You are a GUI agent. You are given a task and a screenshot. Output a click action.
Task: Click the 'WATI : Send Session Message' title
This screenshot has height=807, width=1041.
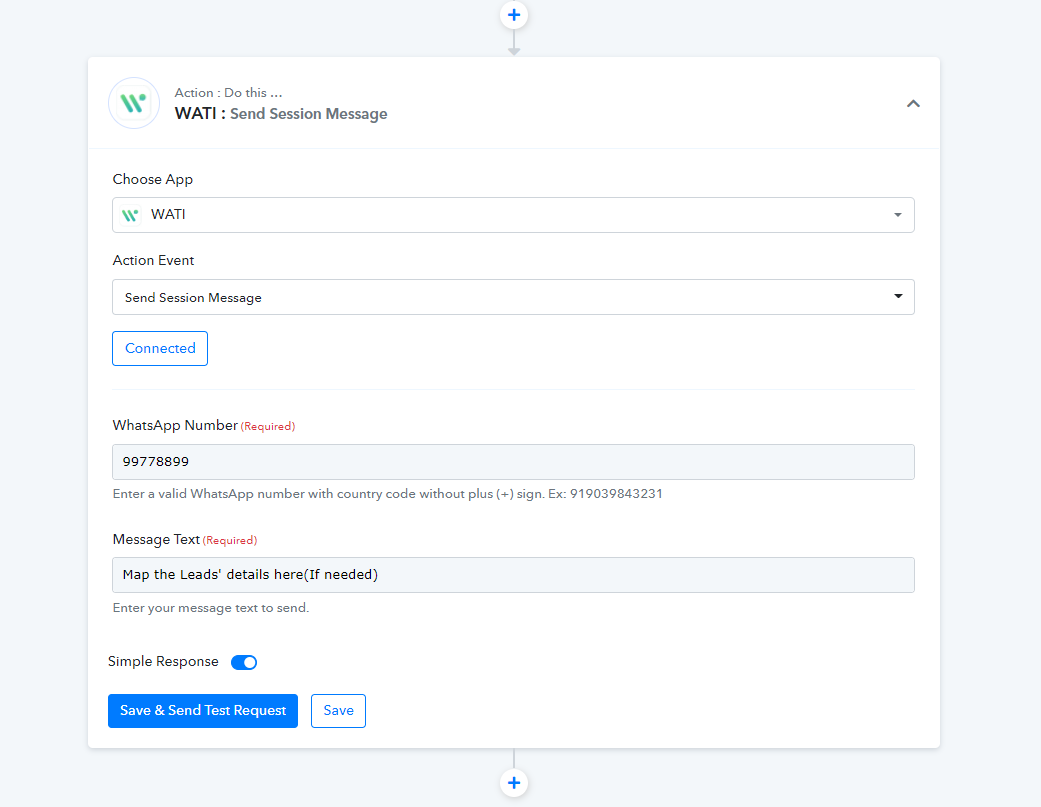coord(281,113)
